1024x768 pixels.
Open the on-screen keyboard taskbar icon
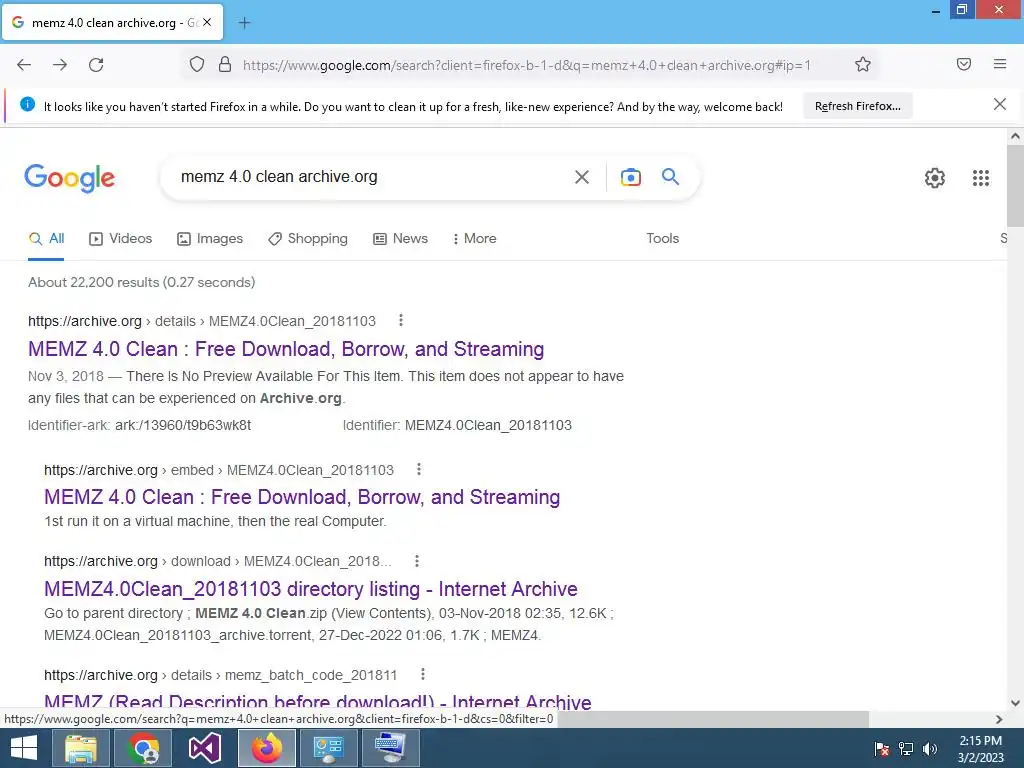click(391, 748)
